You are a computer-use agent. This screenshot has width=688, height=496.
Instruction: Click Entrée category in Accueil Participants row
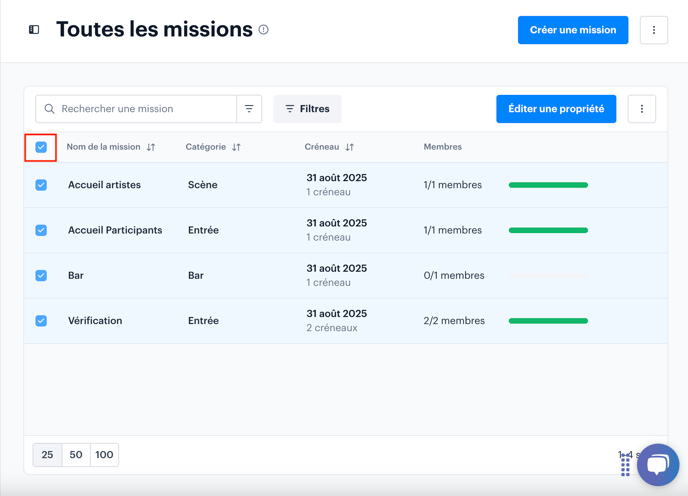[203, 230]
